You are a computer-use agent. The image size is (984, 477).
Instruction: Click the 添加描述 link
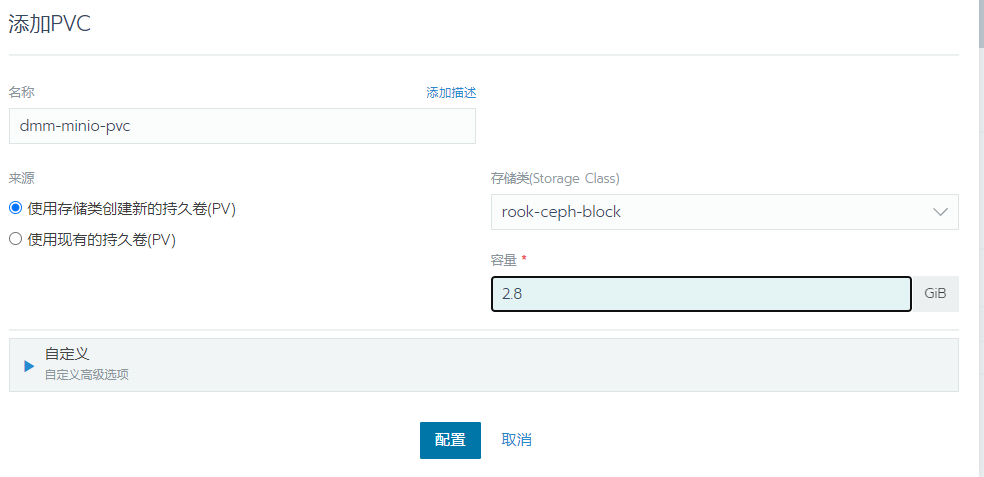click(451, 93)
